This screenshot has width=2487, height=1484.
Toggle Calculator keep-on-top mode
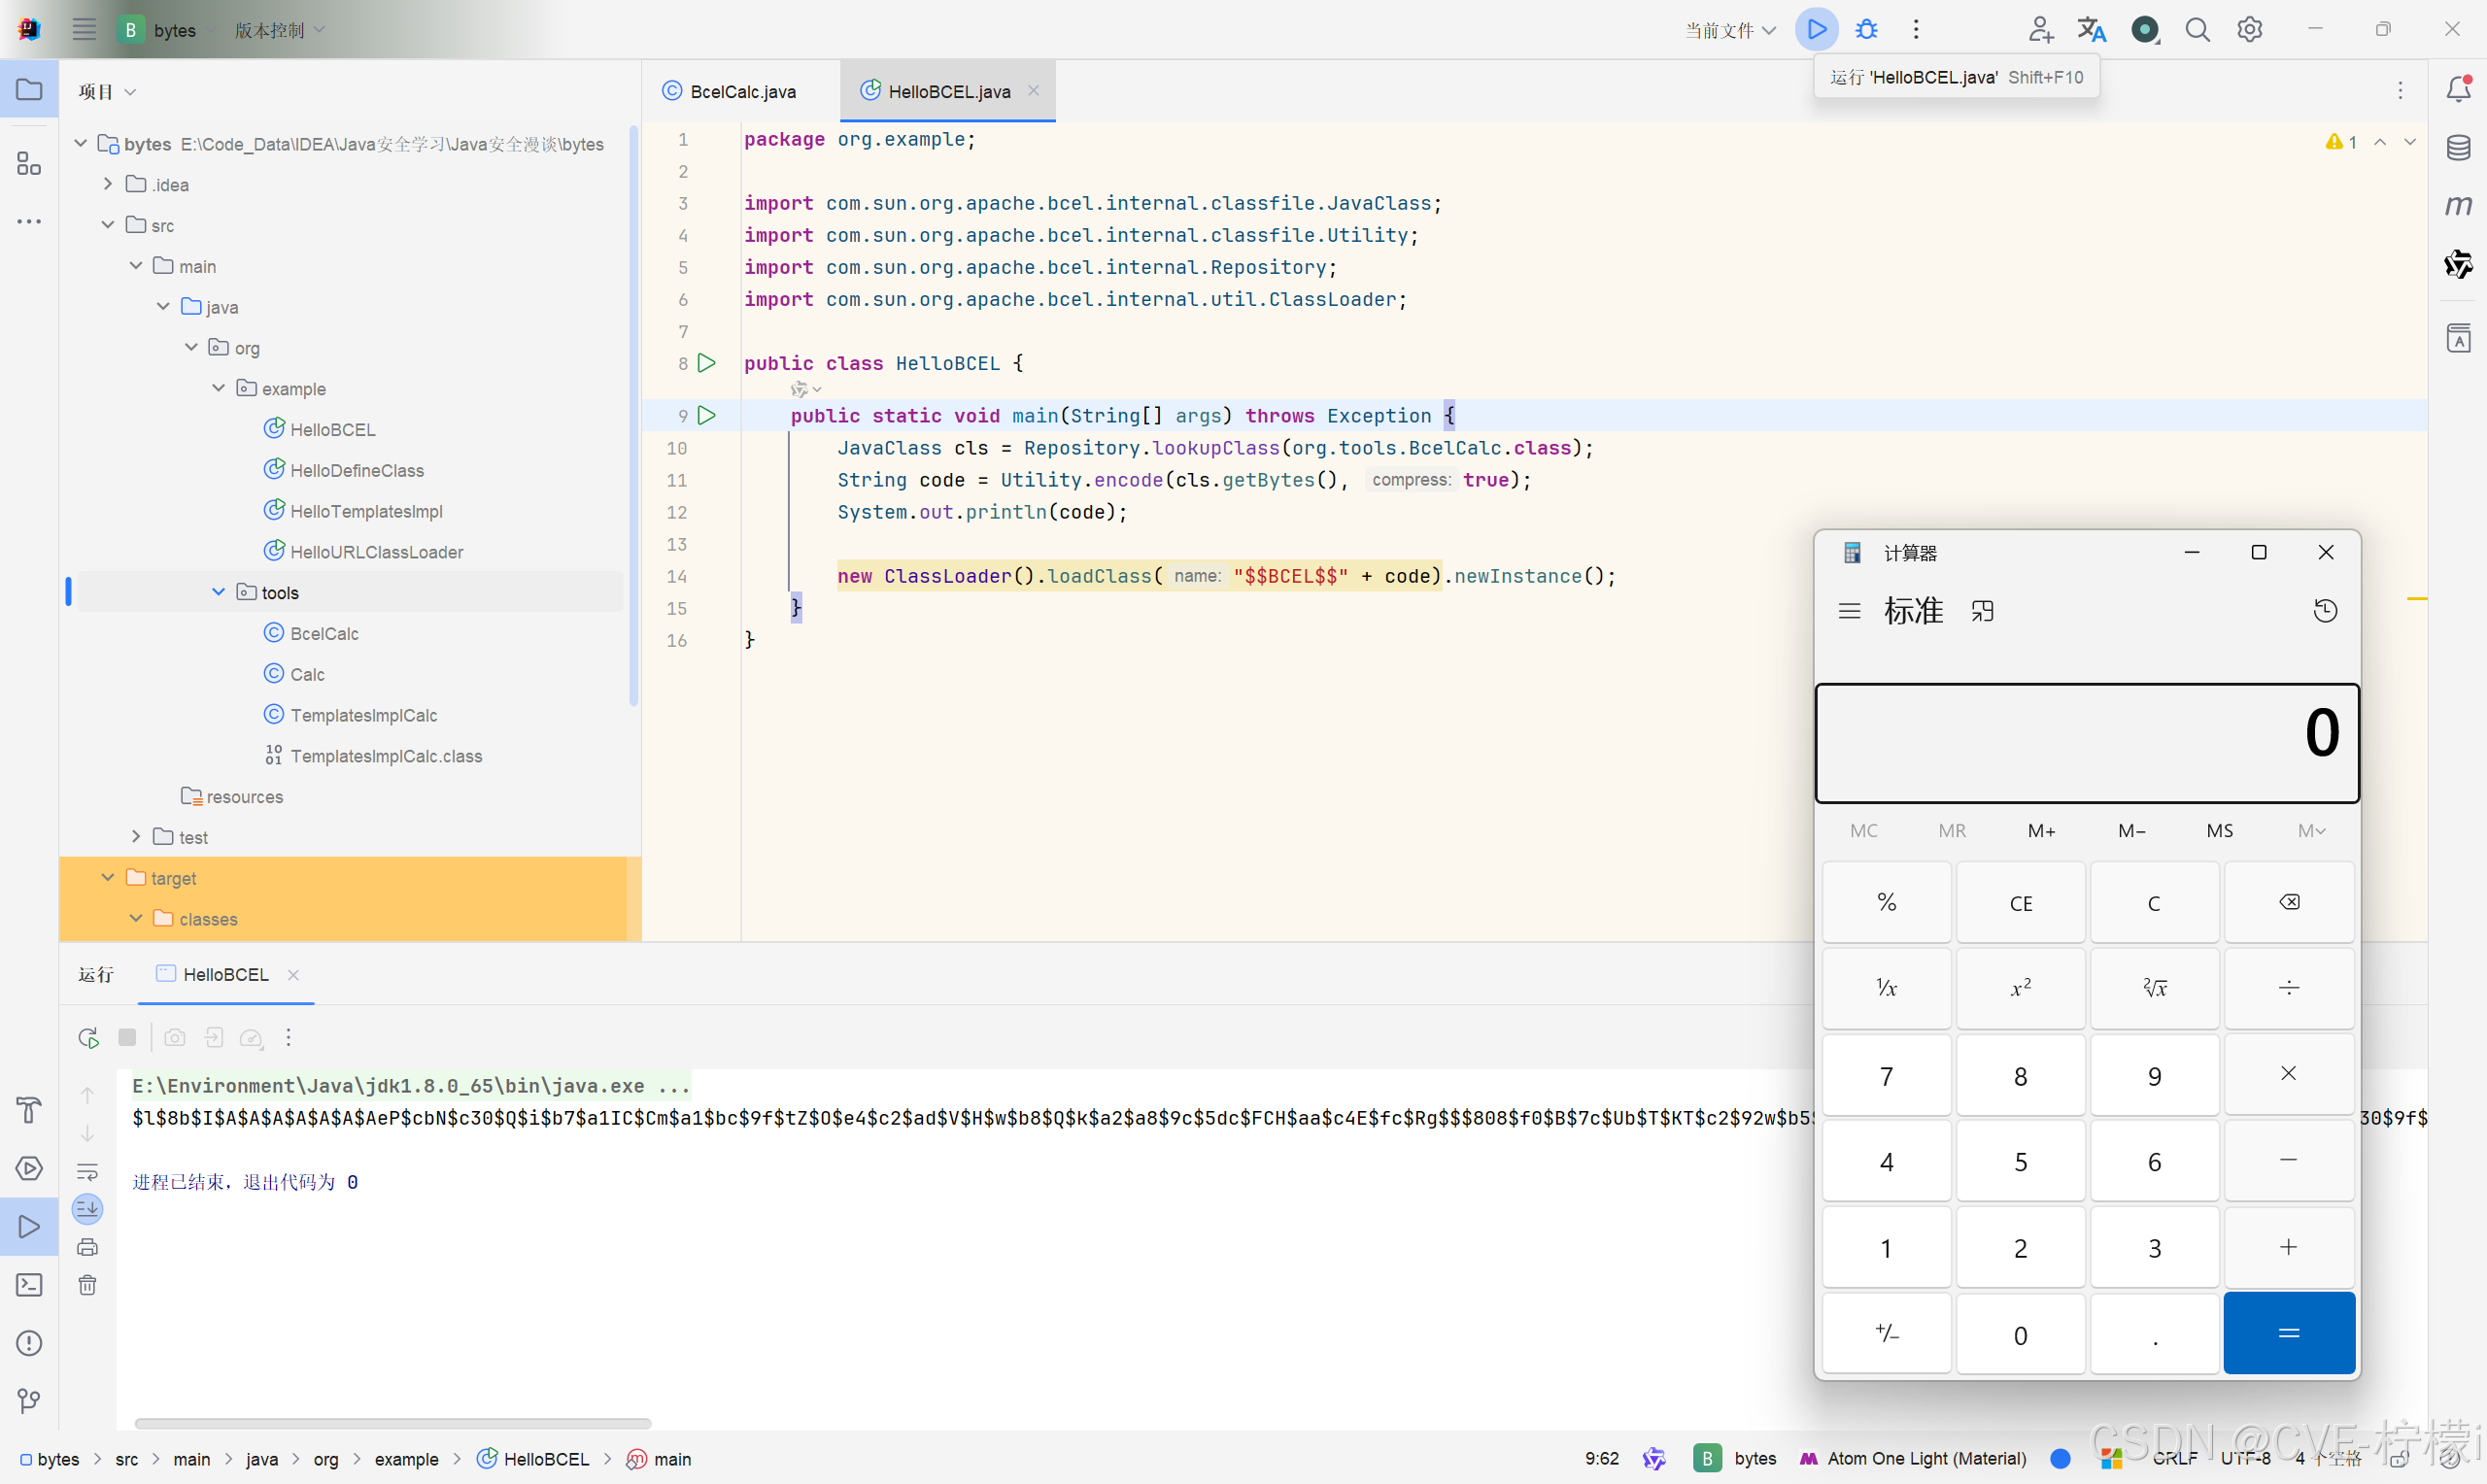point(1982,610)
